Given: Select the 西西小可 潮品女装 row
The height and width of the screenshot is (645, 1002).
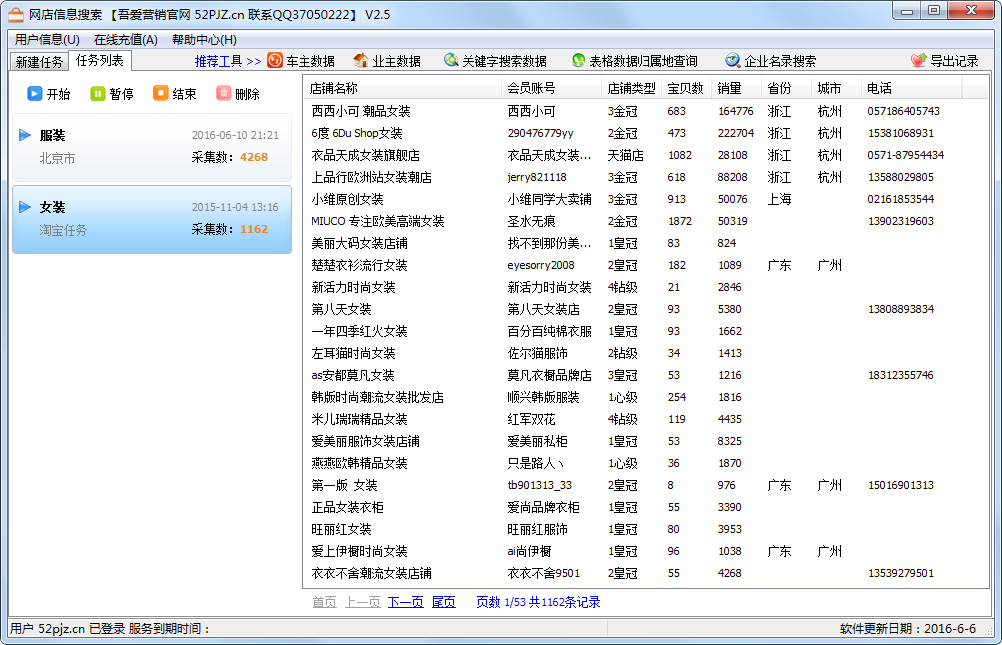Looking at the screenshot, I should (x=360, y=111).
